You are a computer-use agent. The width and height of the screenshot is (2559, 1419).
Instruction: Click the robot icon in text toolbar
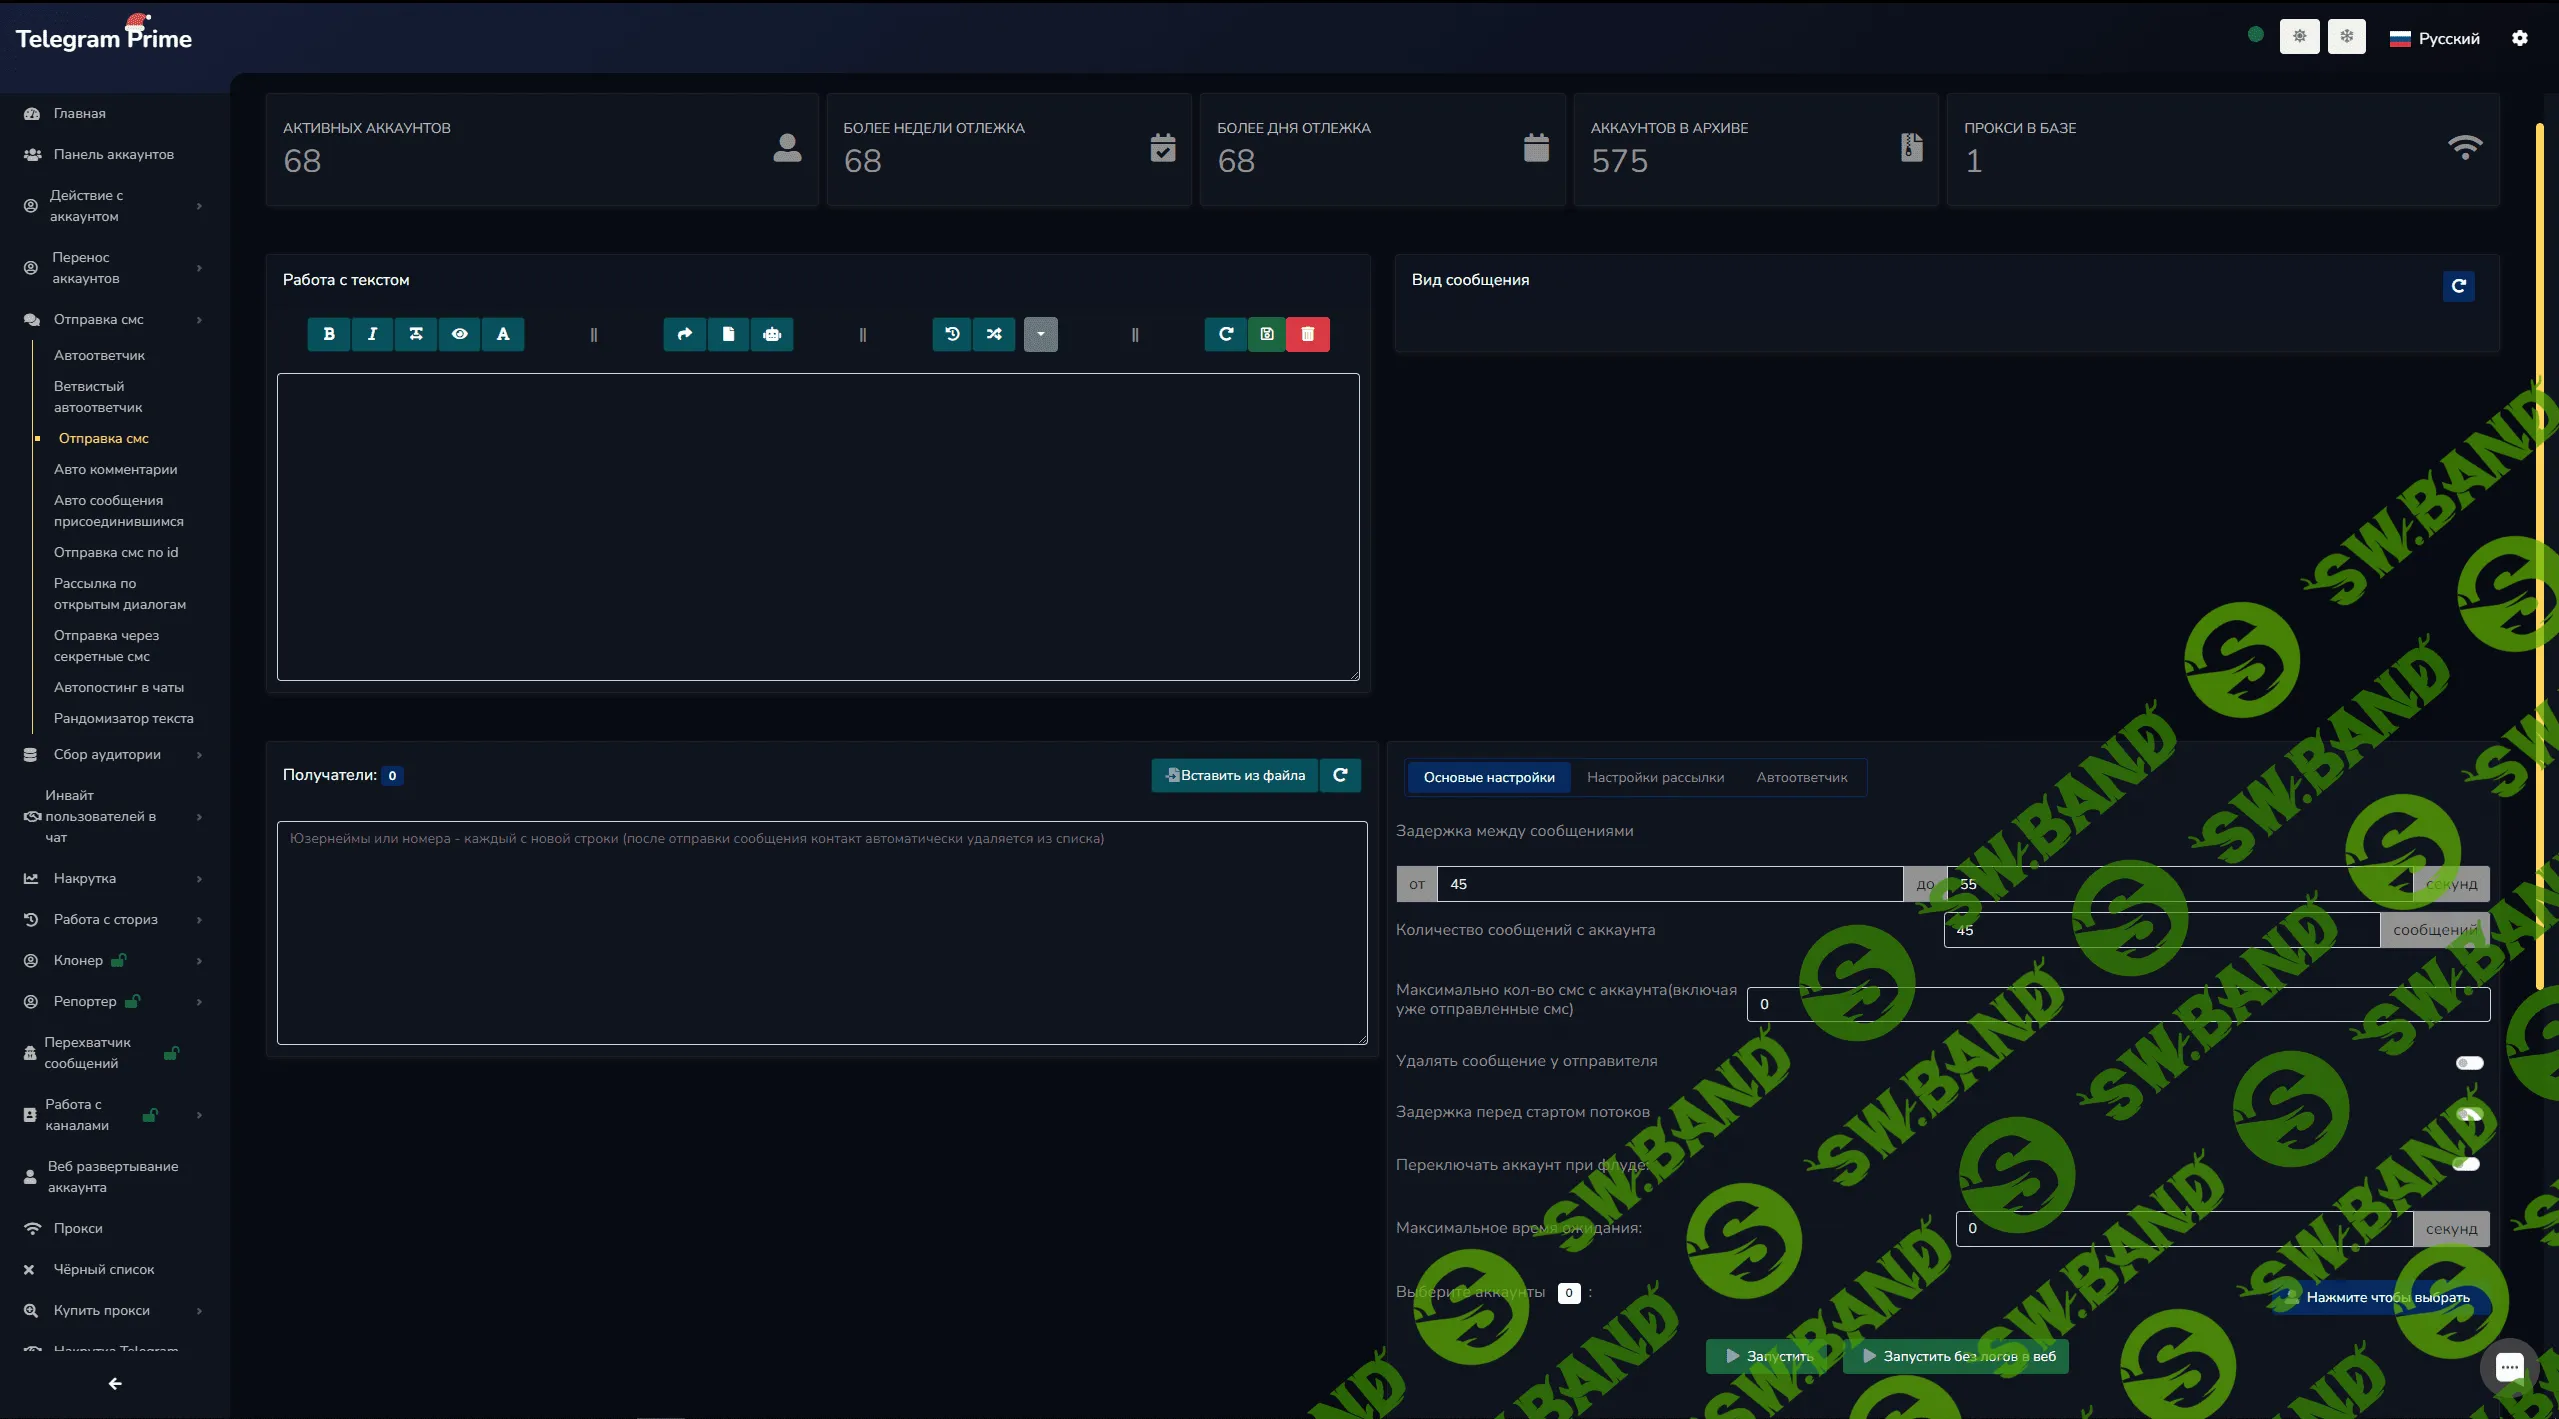pos(772,334)
